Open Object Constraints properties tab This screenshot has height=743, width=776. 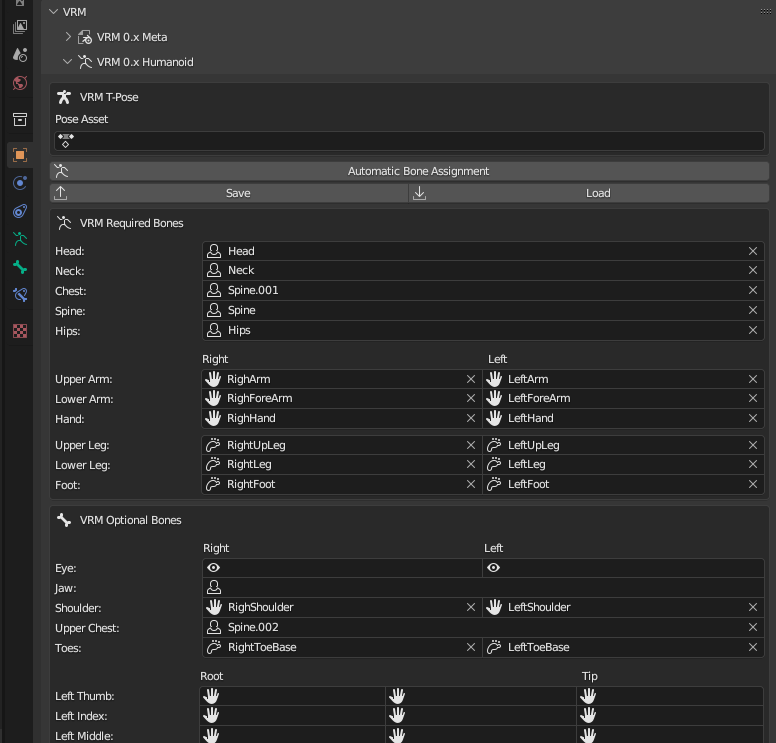[20, 211]
